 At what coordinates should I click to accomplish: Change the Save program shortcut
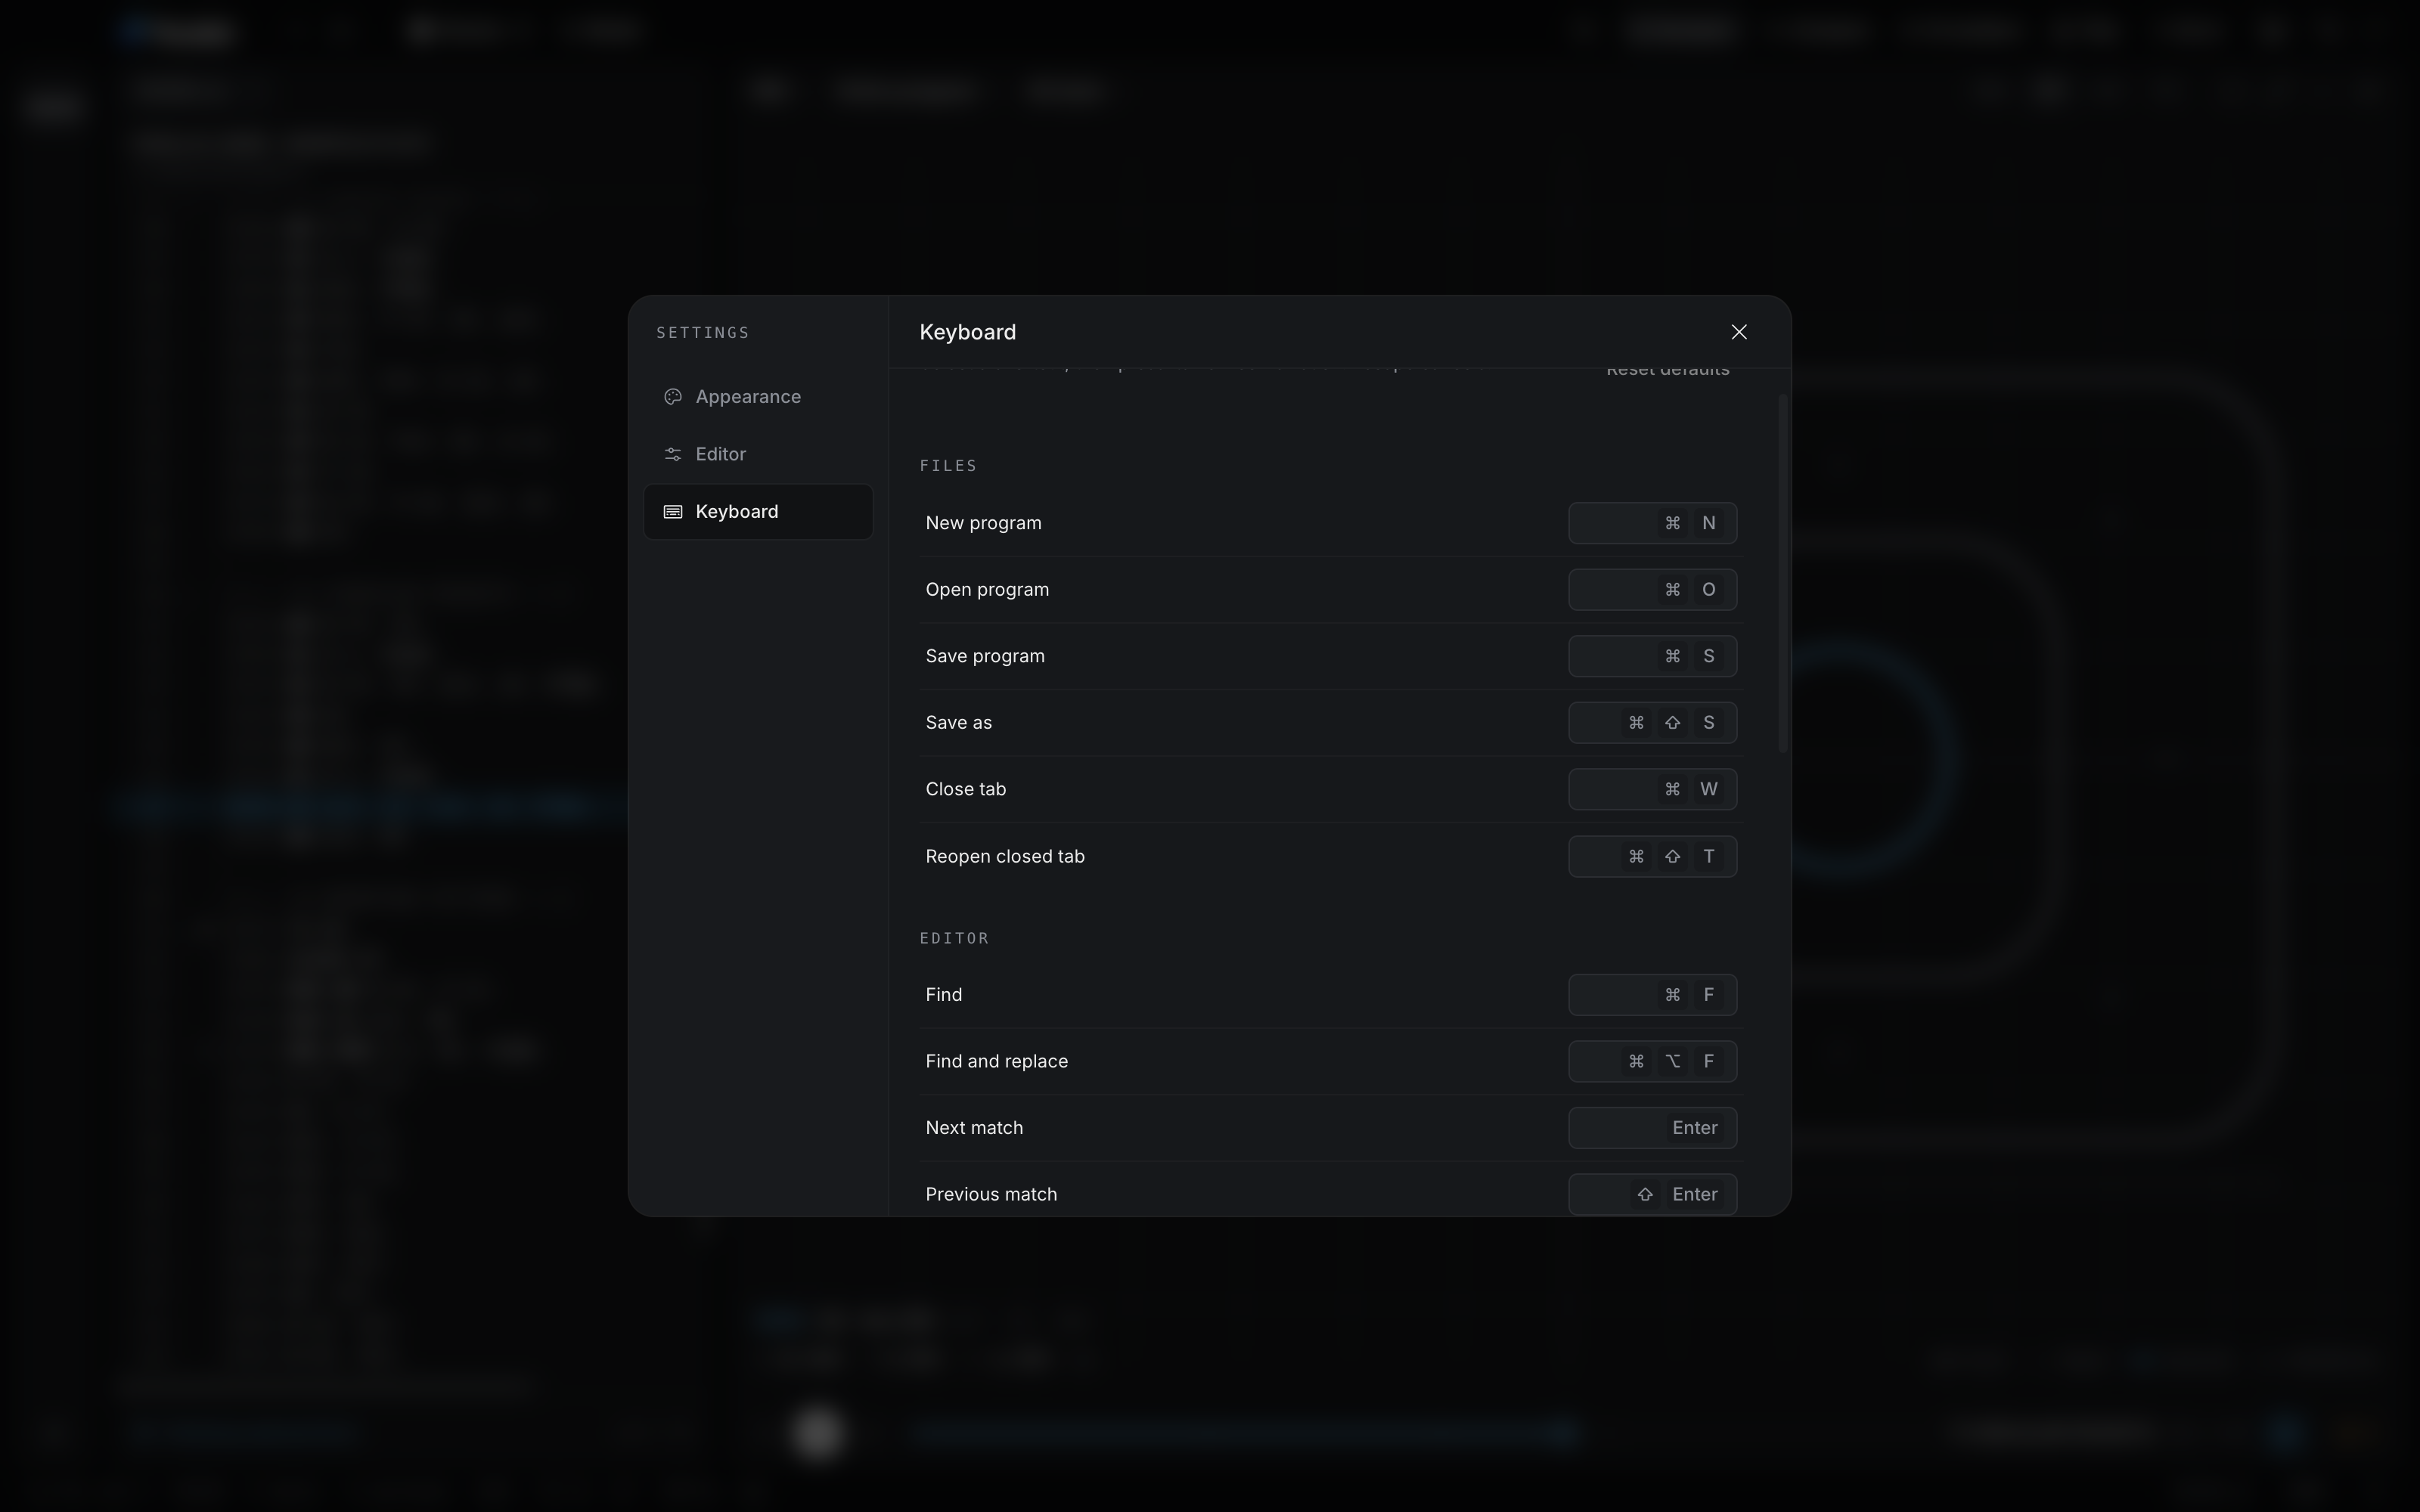pos(1652,656)
